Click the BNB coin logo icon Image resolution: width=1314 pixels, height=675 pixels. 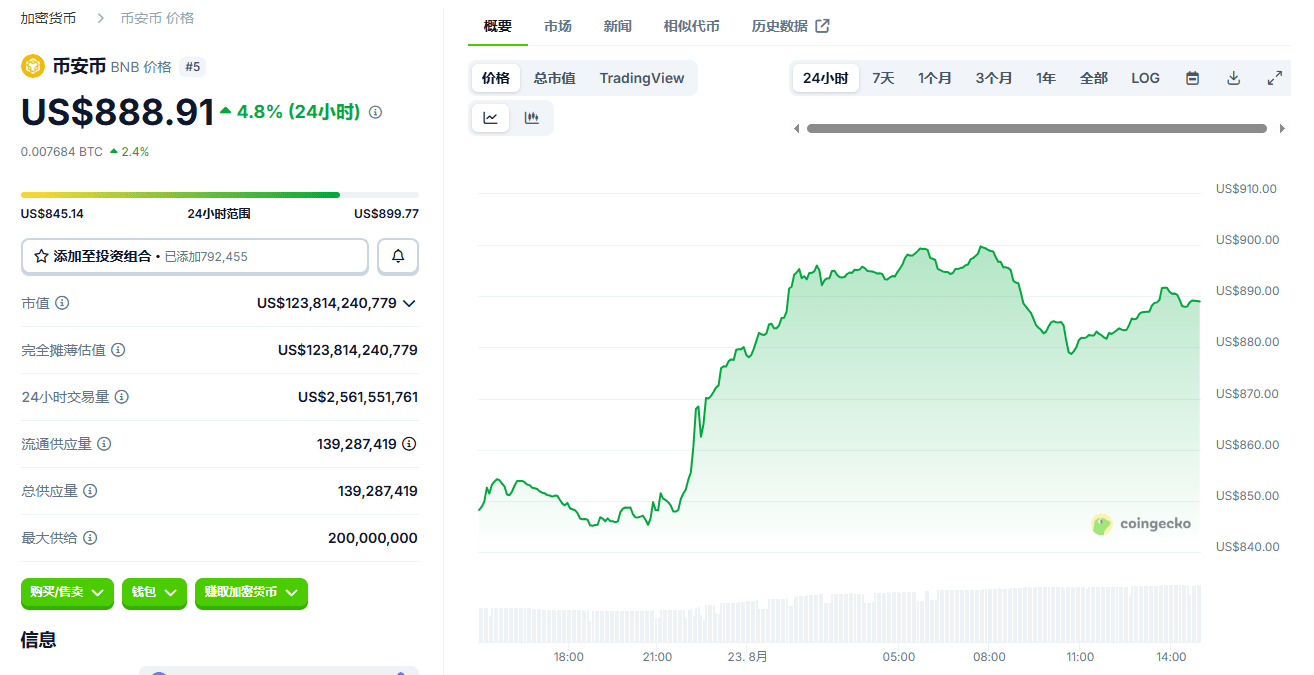[33, 67]
